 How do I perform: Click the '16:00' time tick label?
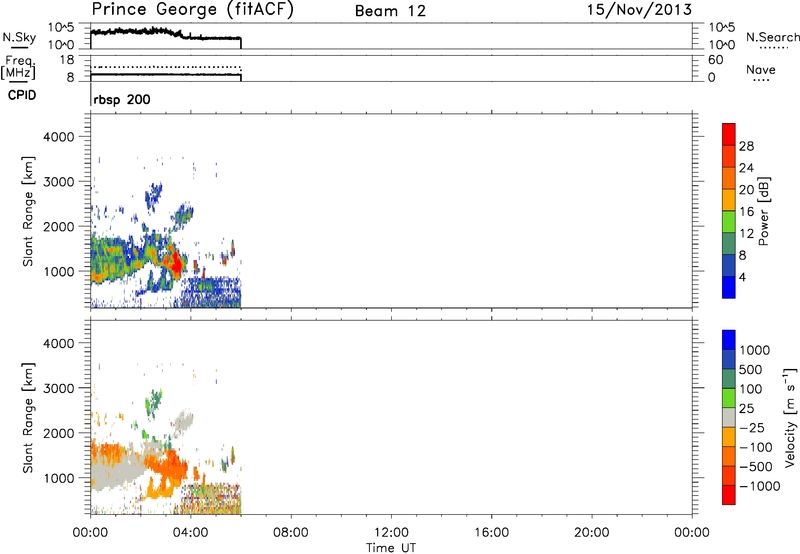tap(491, 533)
